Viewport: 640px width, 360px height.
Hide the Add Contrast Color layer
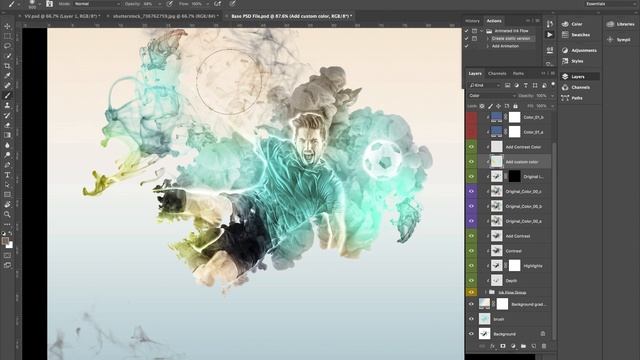click(x=471, y=147)
